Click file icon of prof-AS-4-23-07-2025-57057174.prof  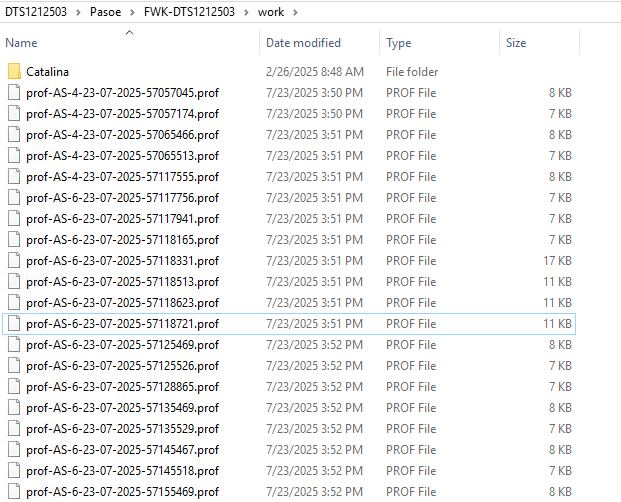[14, 114]
